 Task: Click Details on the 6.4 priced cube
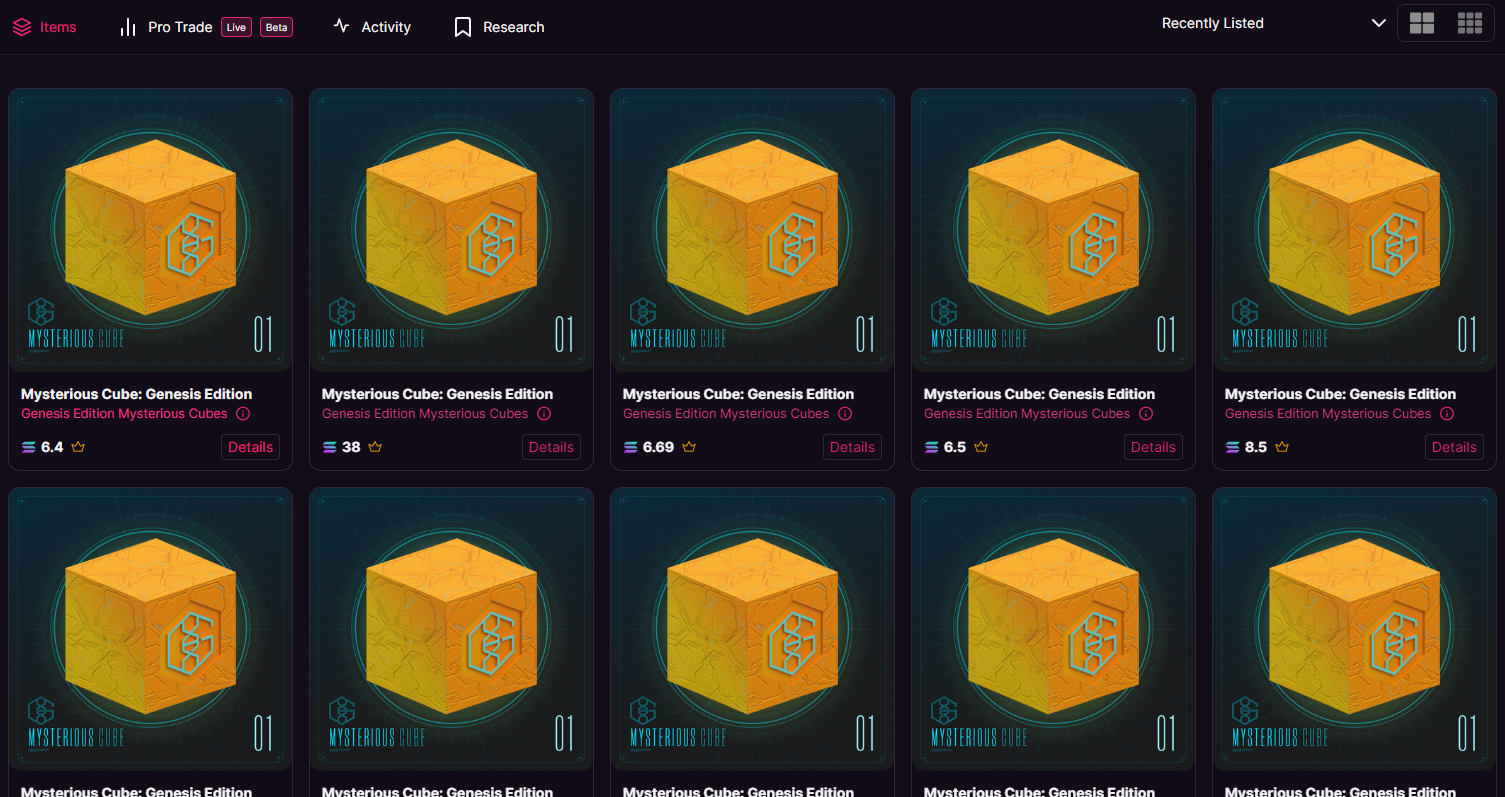pos(250,447)
